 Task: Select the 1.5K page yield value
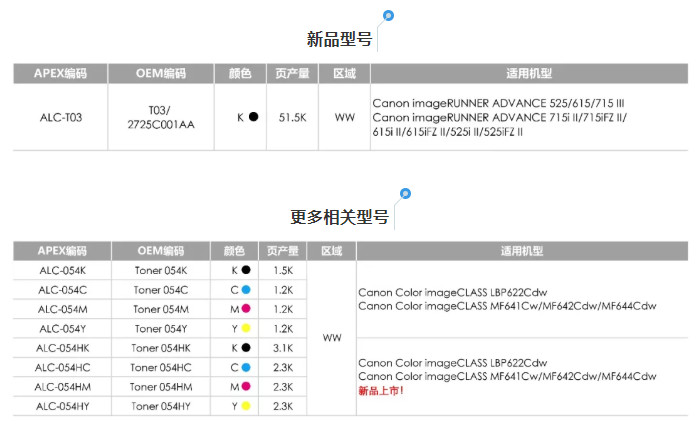[283, 270]
